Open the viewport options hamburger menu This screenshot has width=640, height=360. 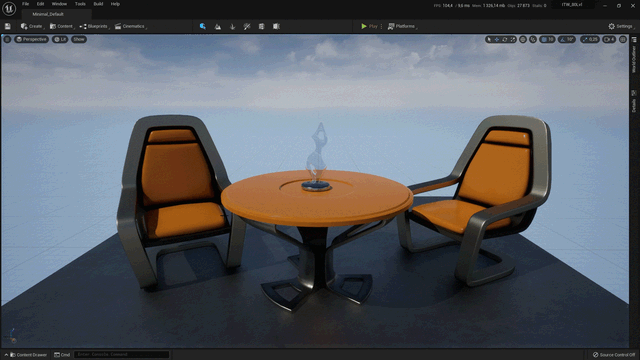coord(7,39)
